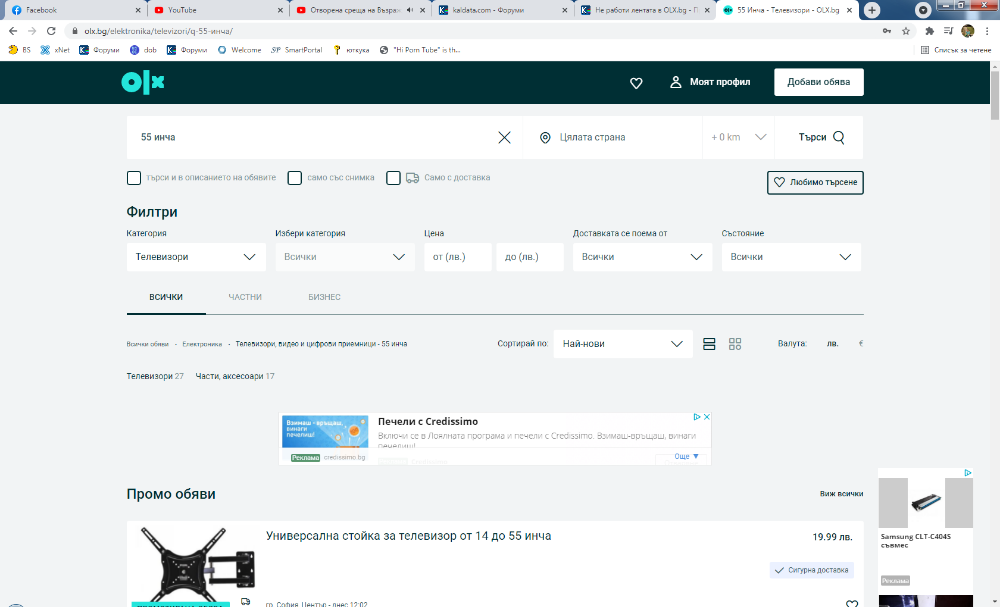The width and height of the screenshot is (1000, 607).
Task: Open Chrome menu three dots
Action: (x=988, y=31)
